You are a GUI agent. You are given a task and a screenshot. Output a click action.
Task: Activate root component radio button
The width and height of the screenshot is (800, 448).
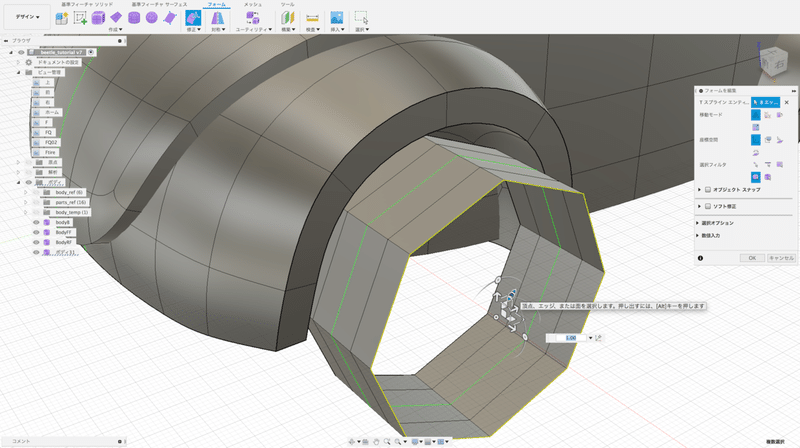91,52
